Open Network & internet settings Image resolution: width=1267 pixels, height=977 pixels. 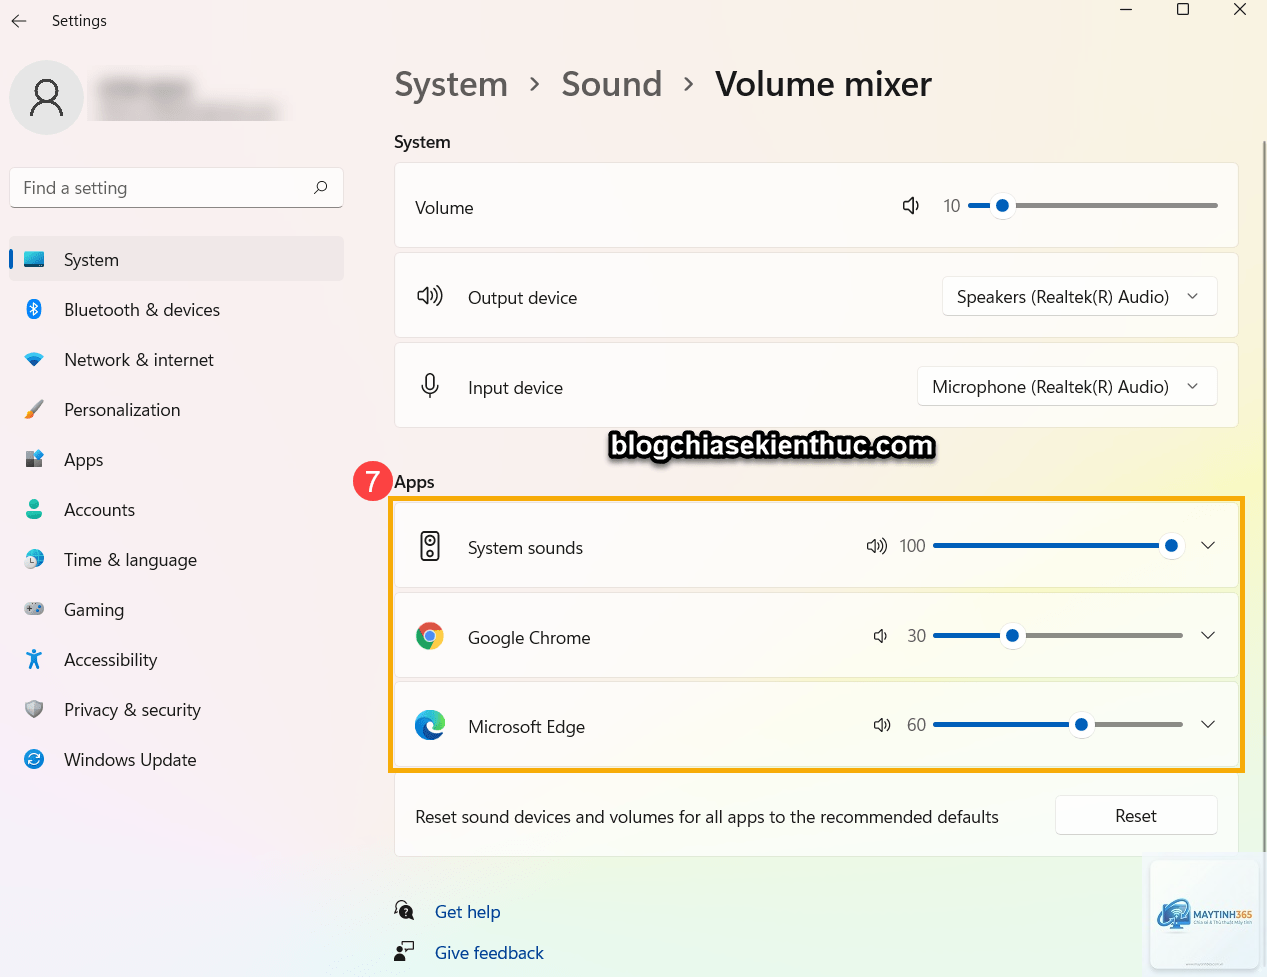point(176,359)
